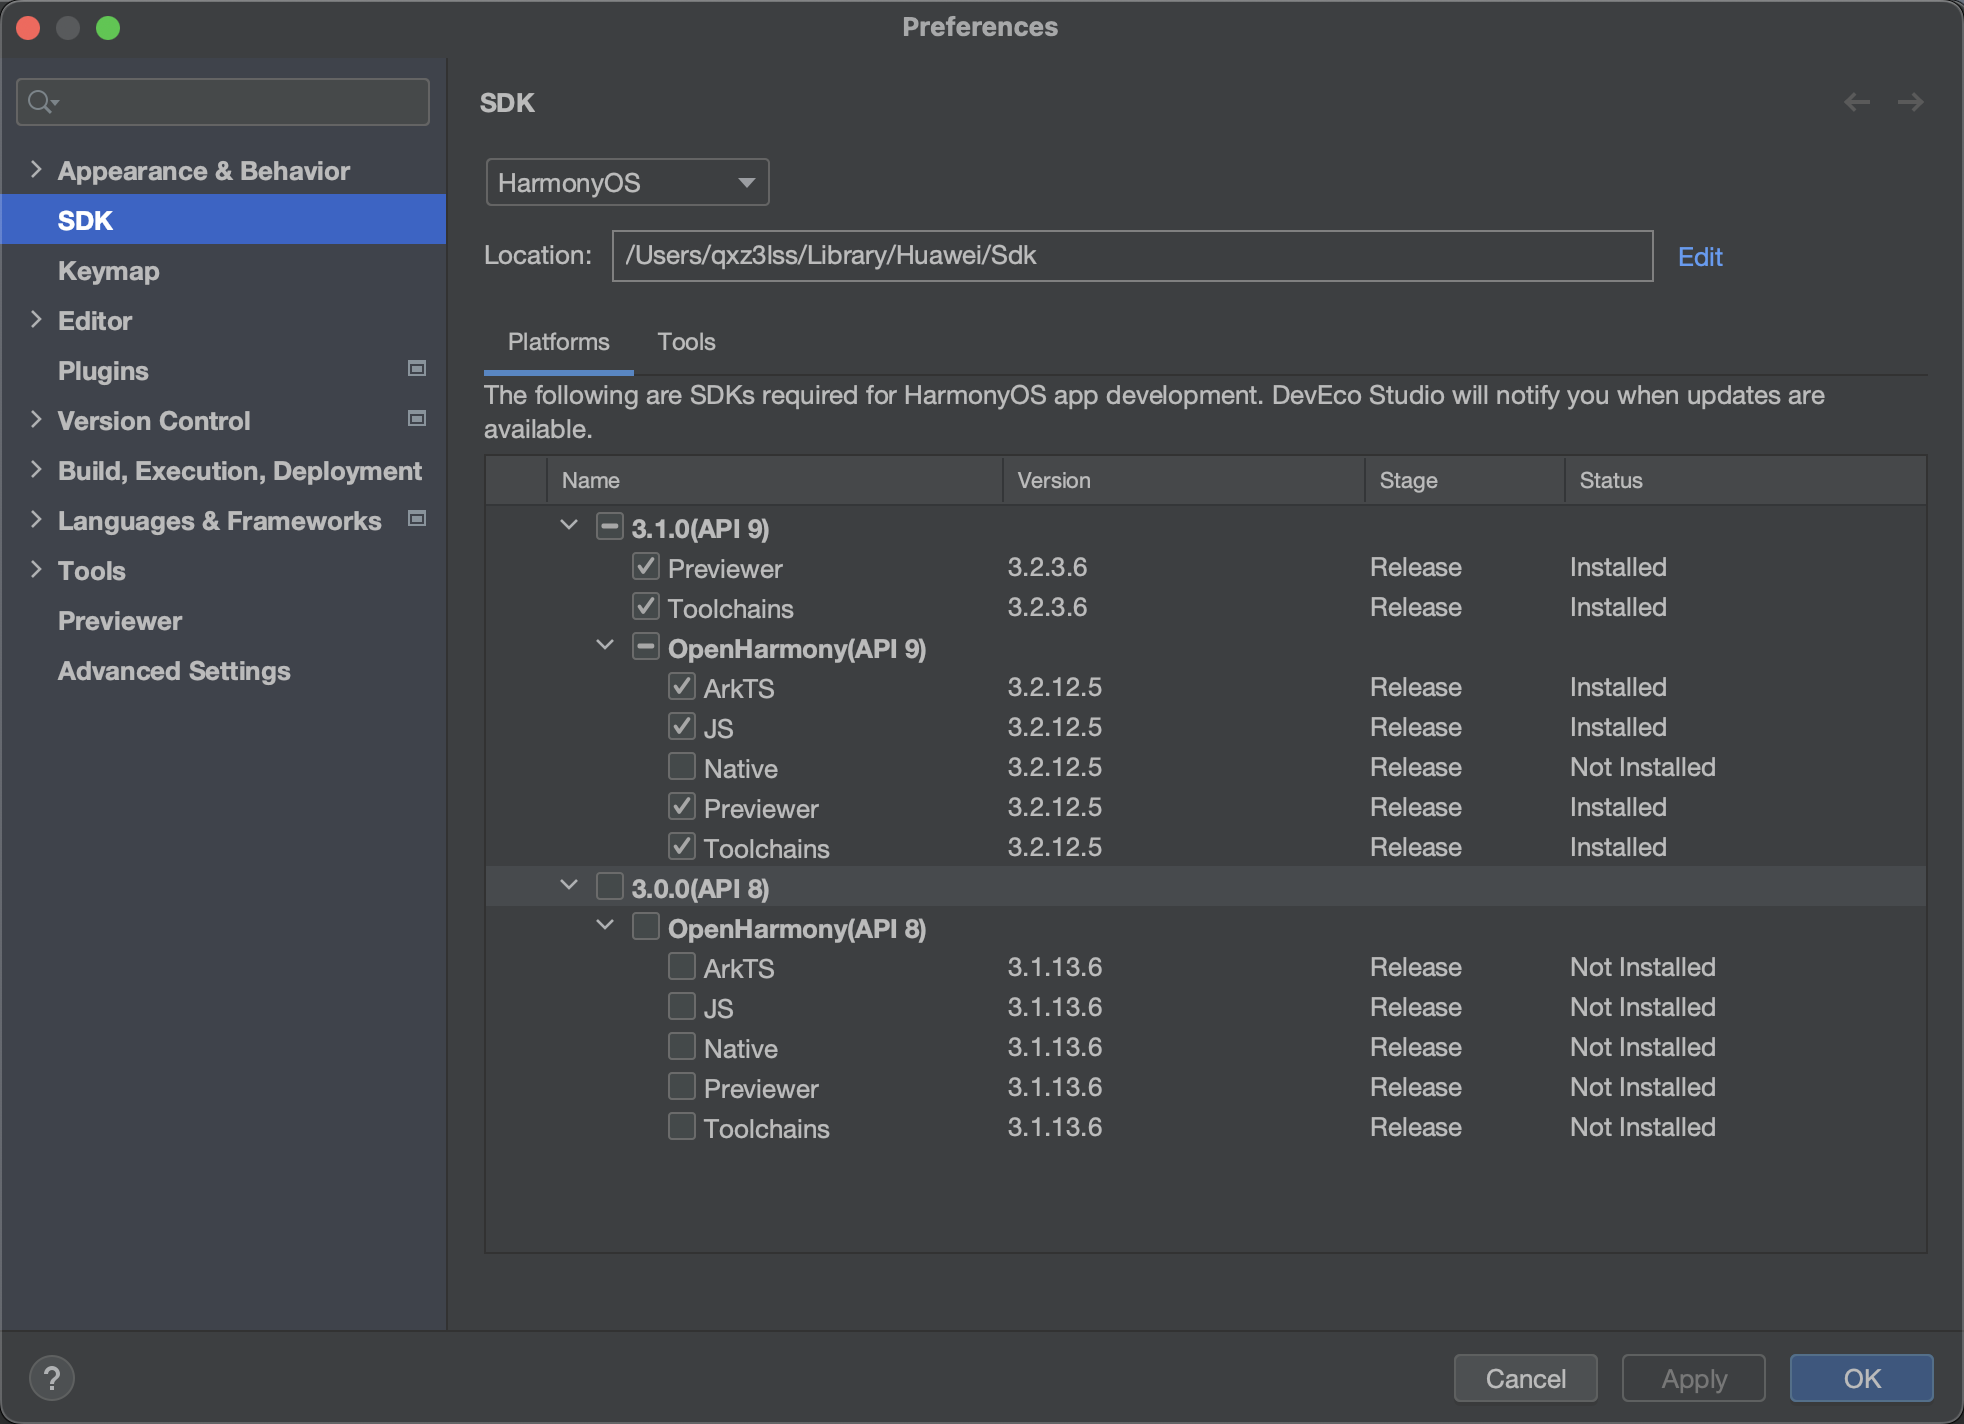Open Plugins settings
Screen dimensions: 1964x1424
tap(103, 371)
